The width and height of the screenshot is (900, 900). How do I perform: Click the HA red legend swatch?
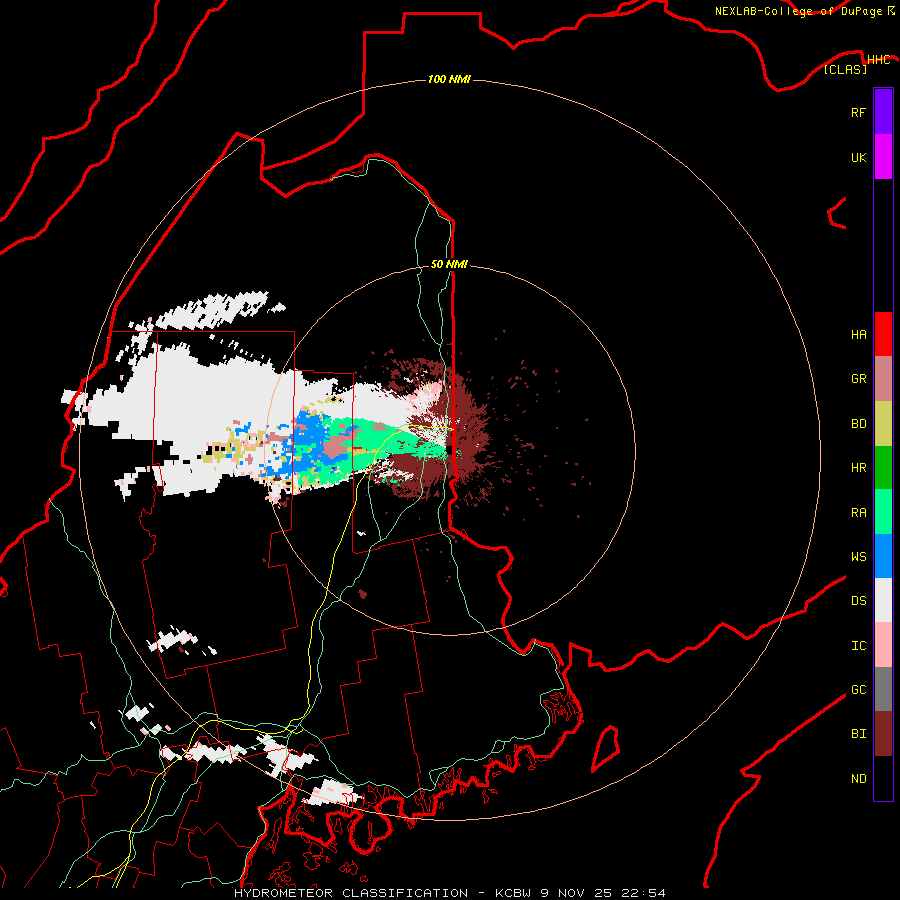(x=883, y=334)
